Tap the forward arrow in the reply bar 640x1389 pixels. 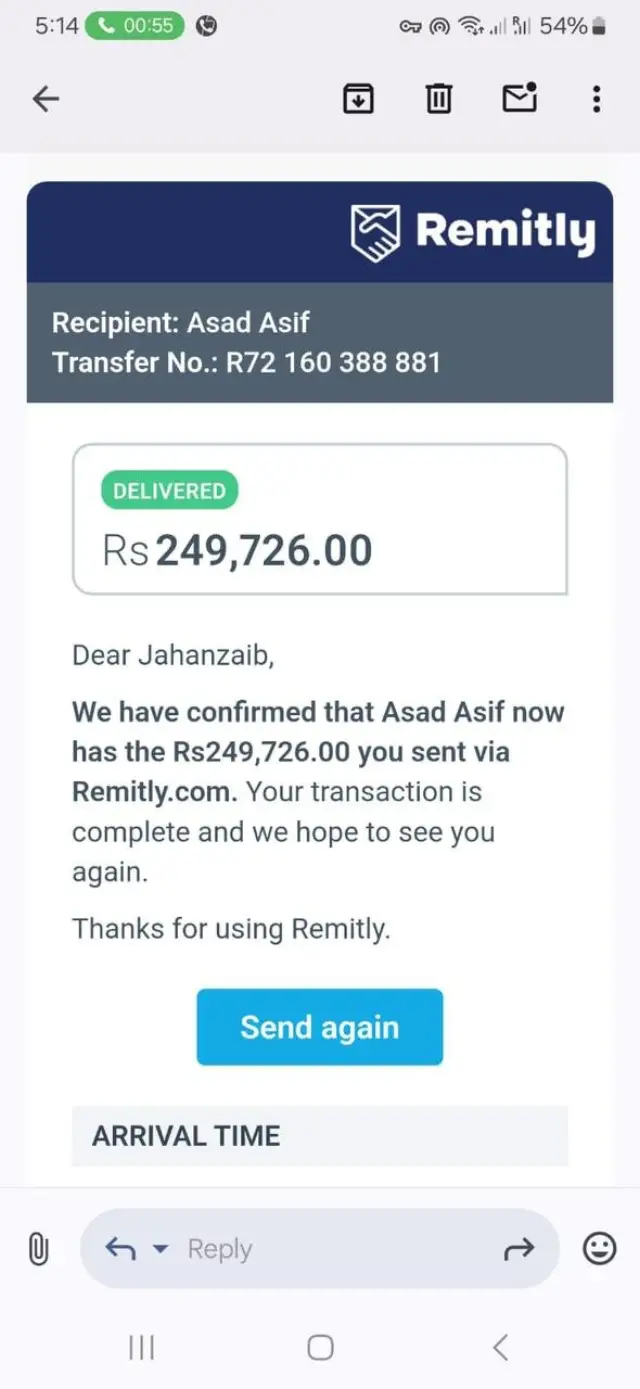pos(519,1248)
